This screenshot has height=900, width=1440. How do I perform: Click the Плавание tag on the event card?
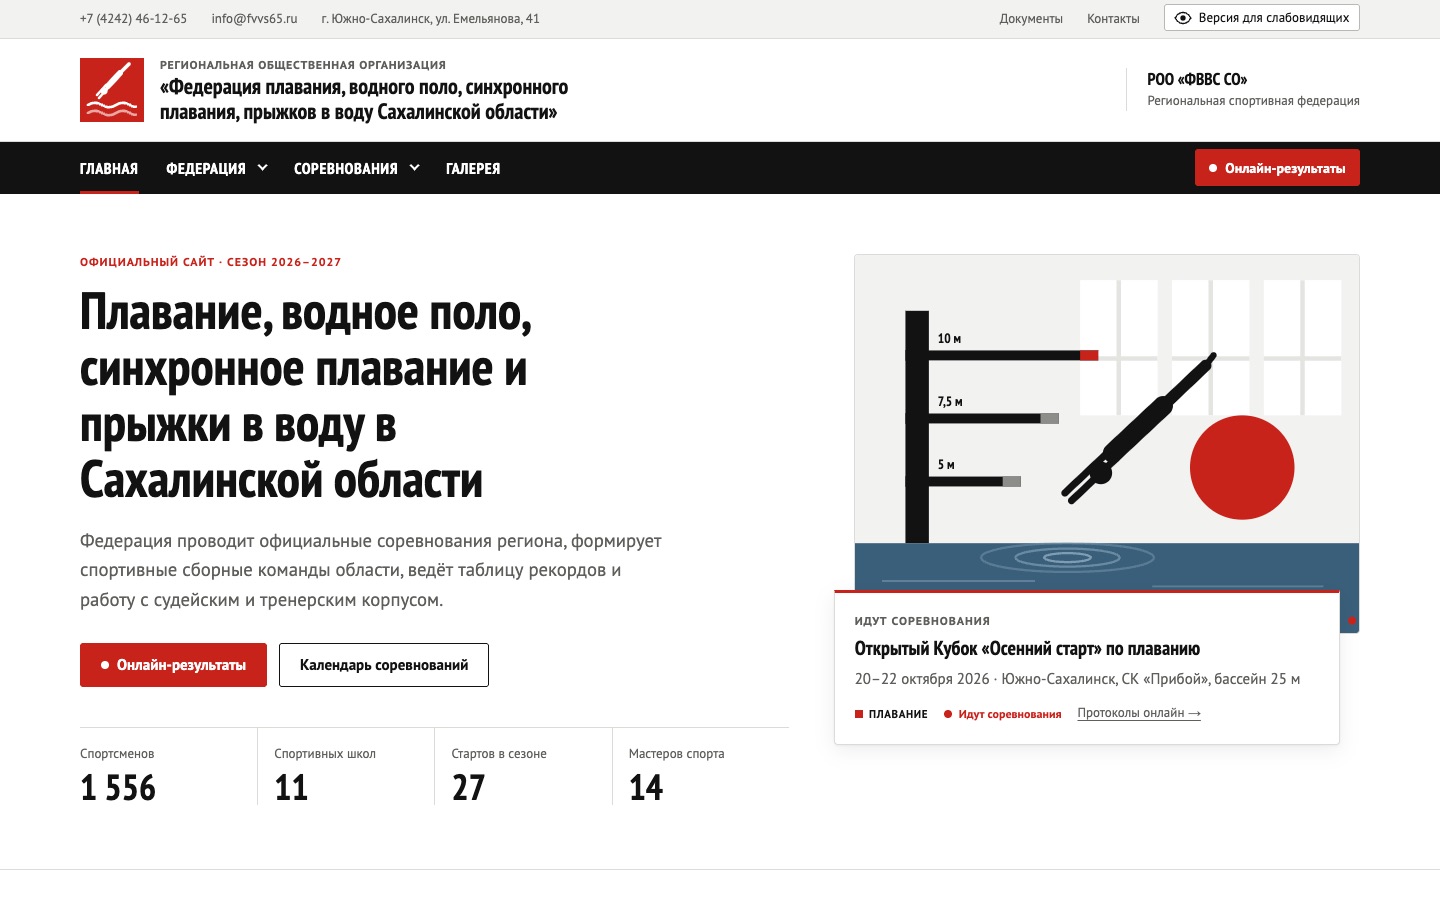[x=891, y=714]
